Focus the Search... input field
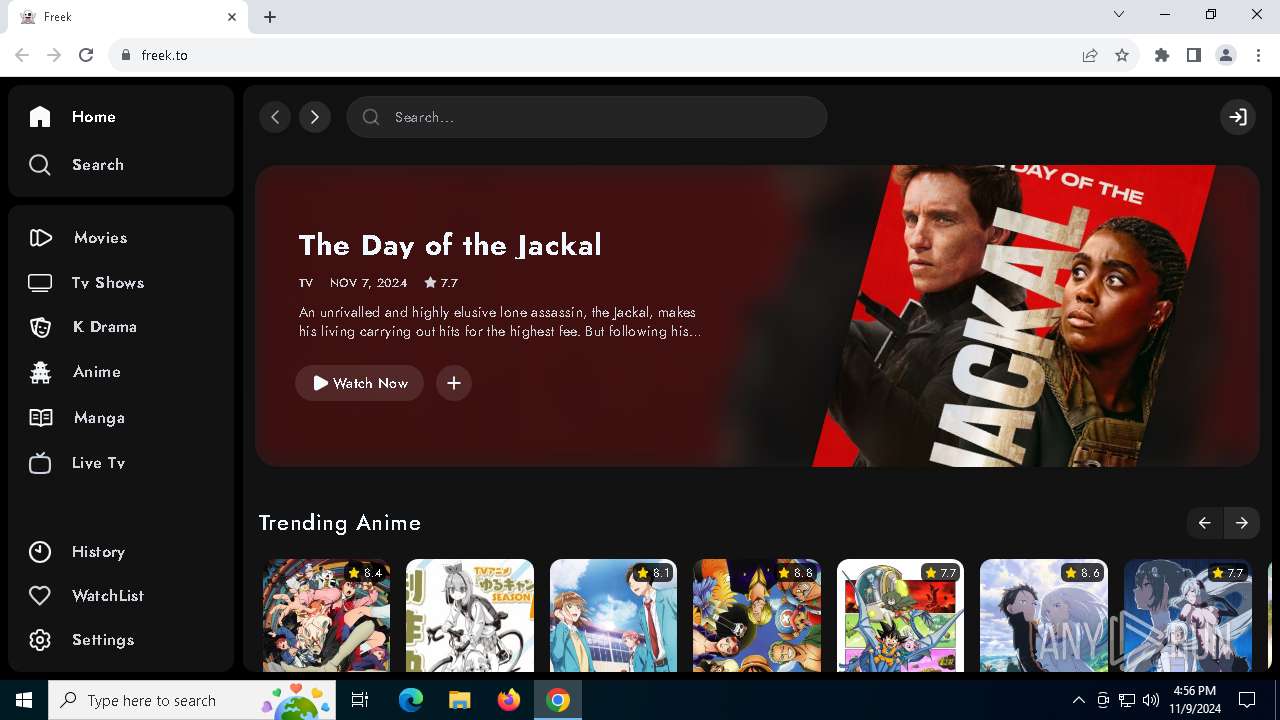This screenshot has width=1280, height=720. click(x=587, y=117)
